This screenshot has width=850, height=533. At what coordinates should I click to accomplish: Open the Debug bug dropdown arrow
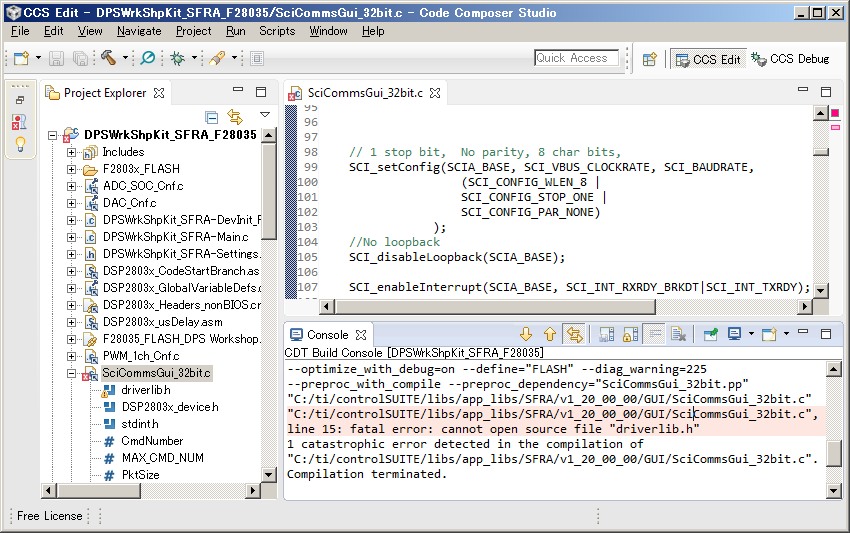tap(194, 57)
